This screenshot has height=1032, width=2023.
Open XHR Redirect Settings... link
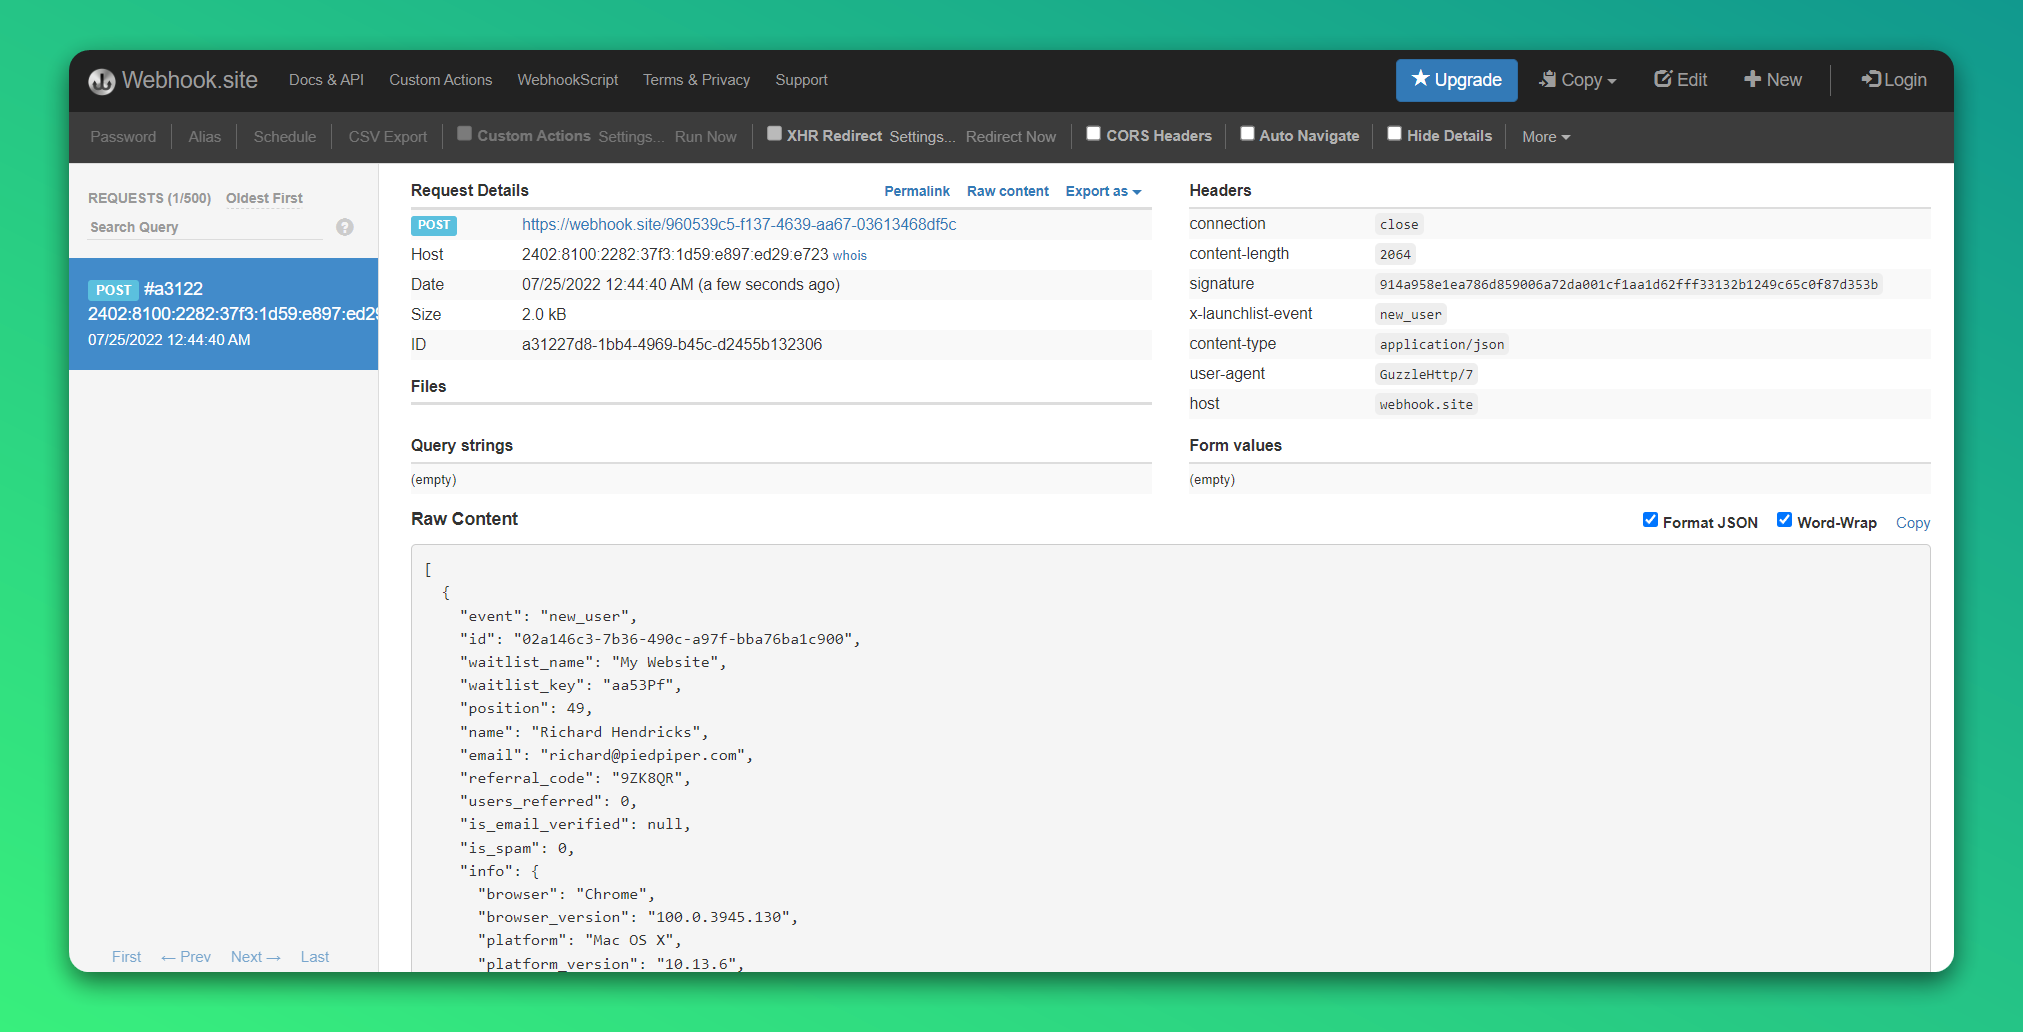[921, 137]
